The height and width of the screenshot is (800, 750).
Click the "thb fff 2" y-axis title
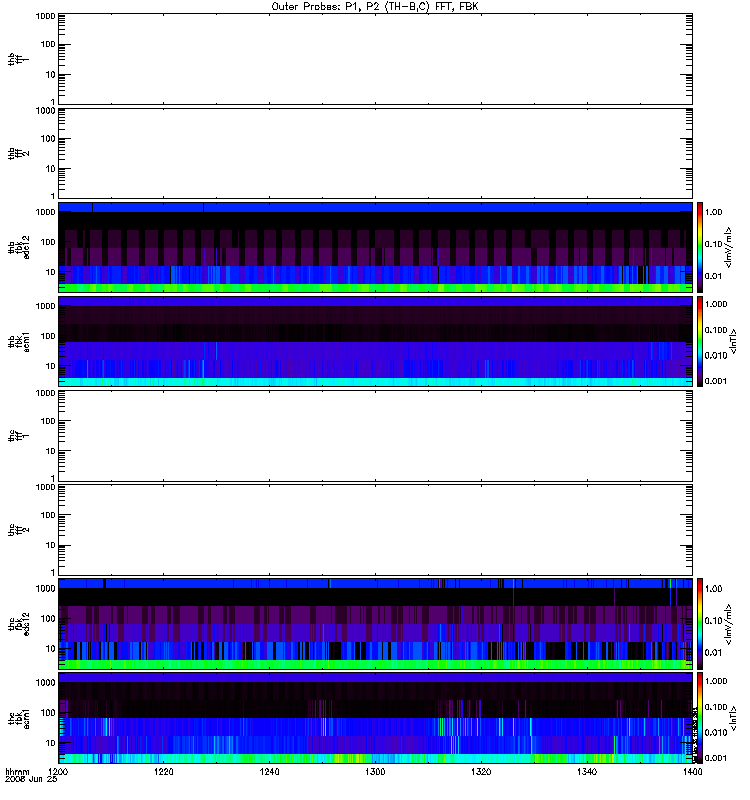[x=18, y=153]
